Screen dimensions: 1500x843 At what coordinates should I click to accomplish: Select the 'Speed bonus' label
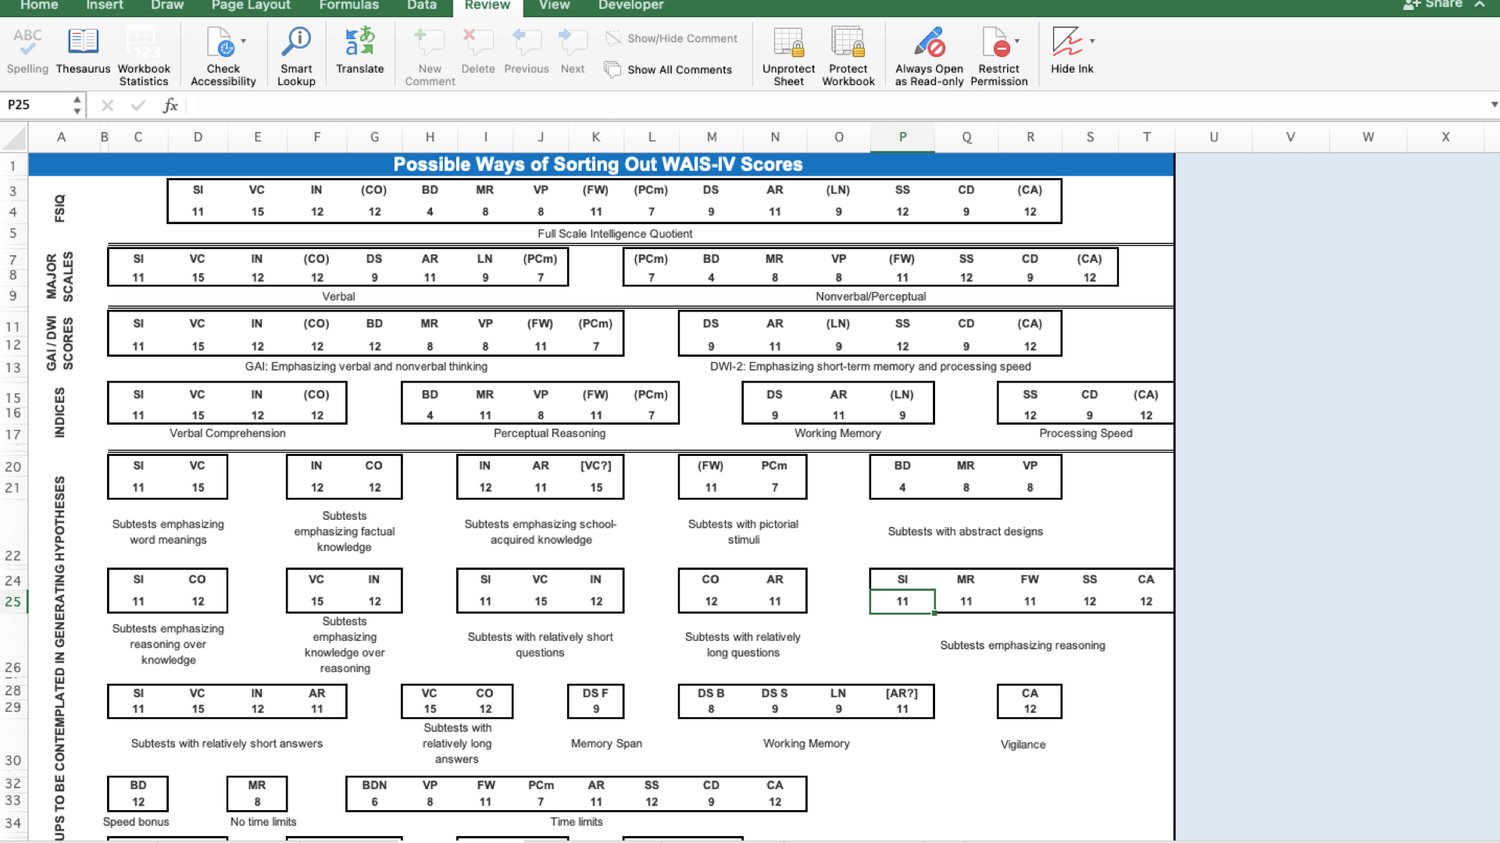tap(136, 822)
